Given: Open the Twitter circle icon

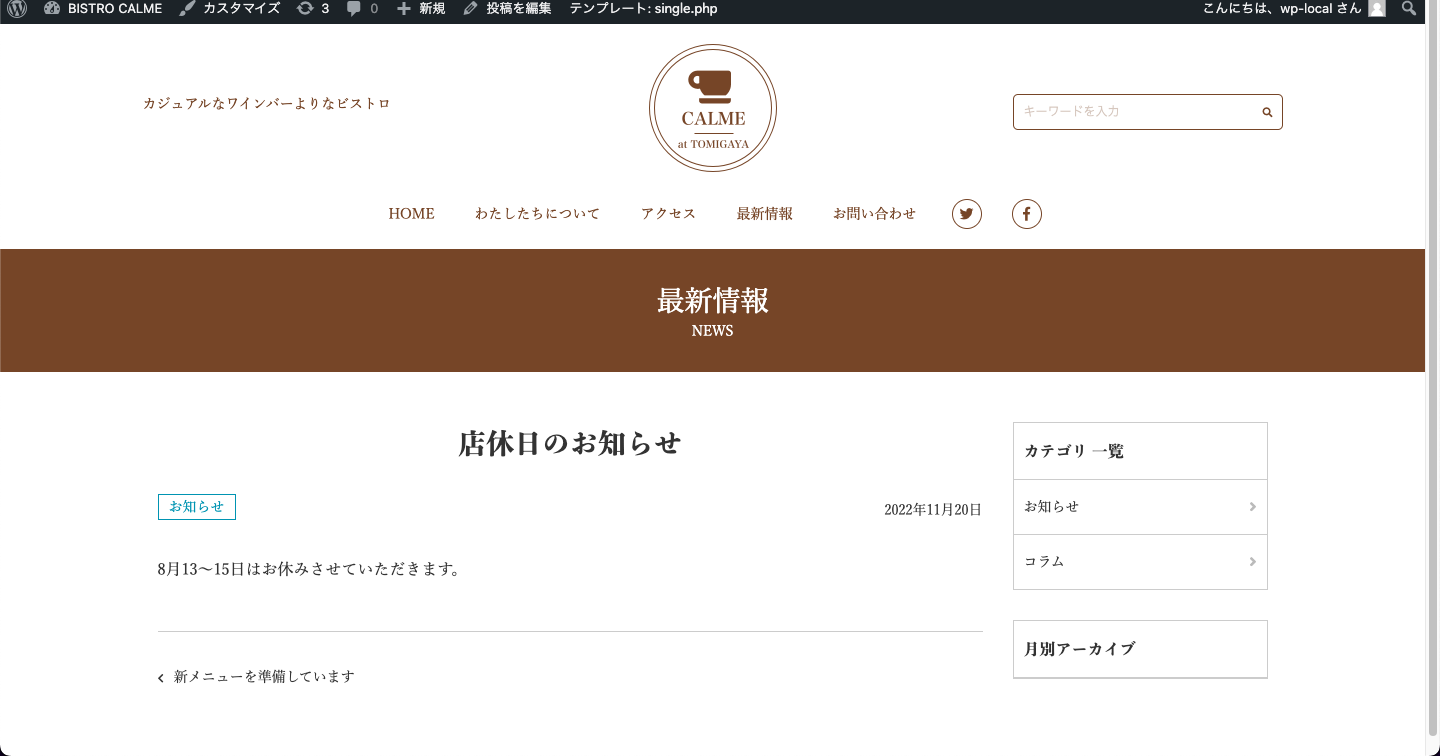Looking at the screenshot, I should (966, 213).
